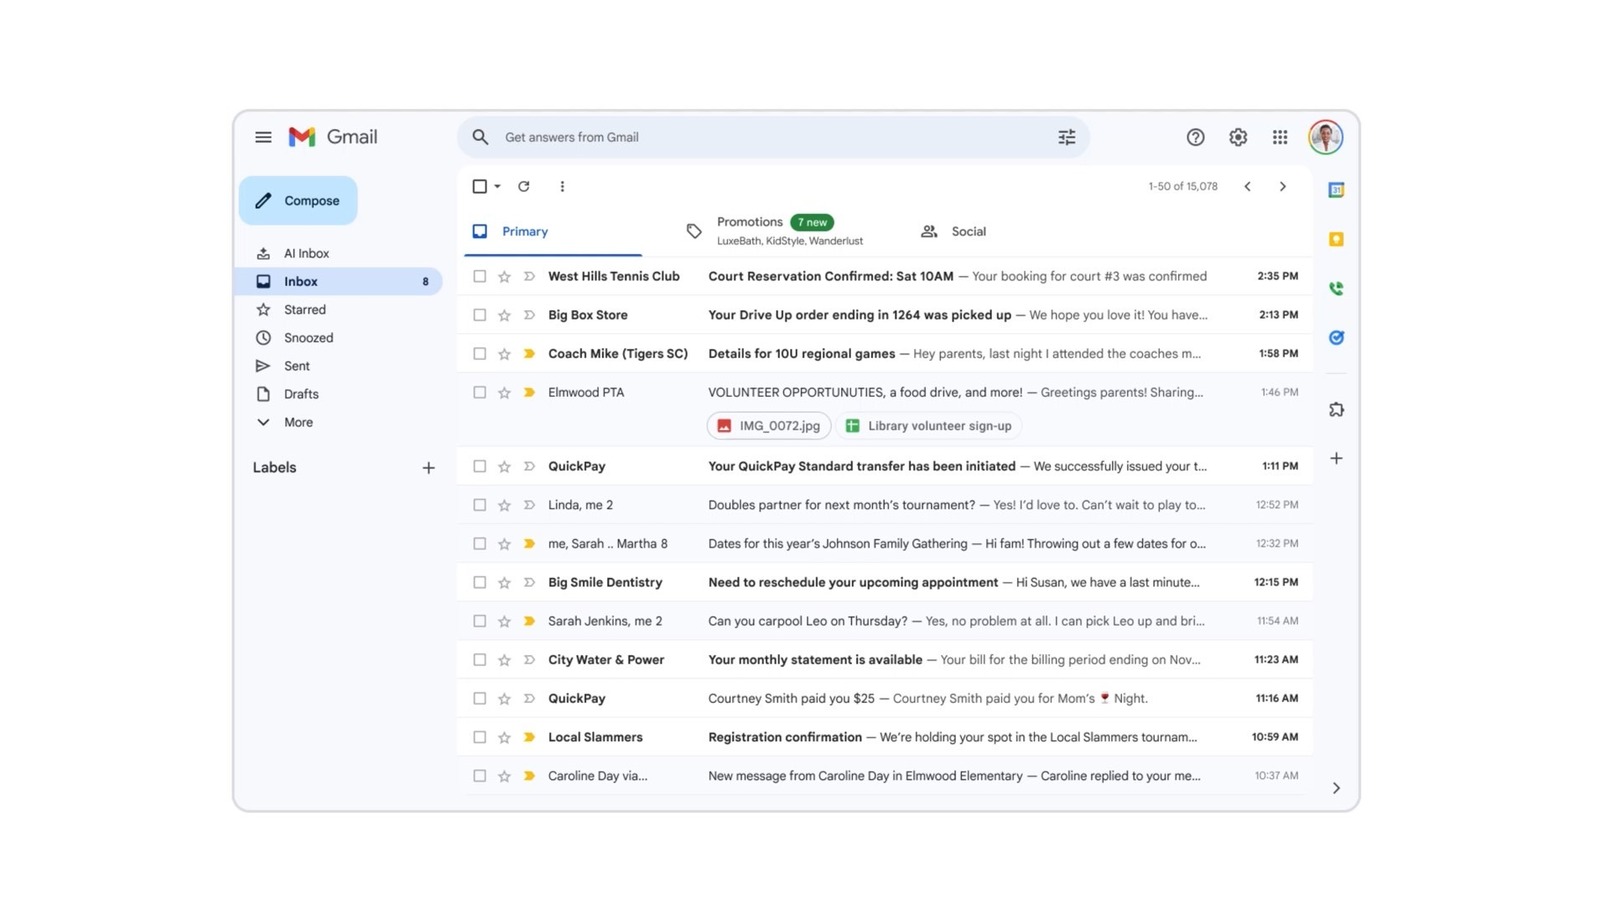
Task: Open Gmail settings gear
Action: coord(1237,137)
